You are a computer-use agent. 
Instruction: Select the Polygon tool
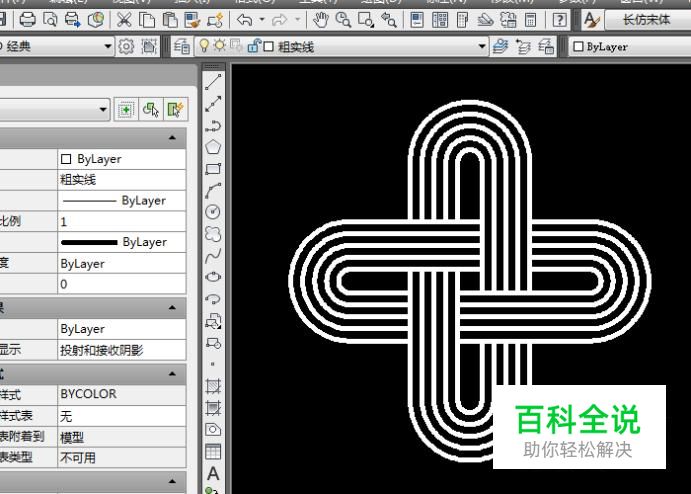[213, 147]
